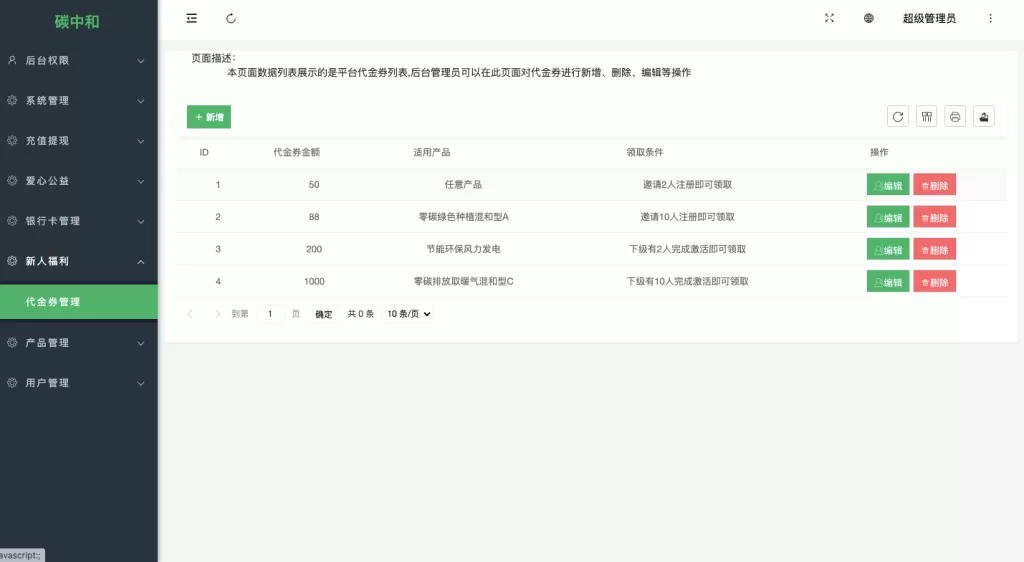This screenshot has height=562, width=1024.
Task: Click the 下级有2人完成激活即可领取 cell
Action: 688,249
